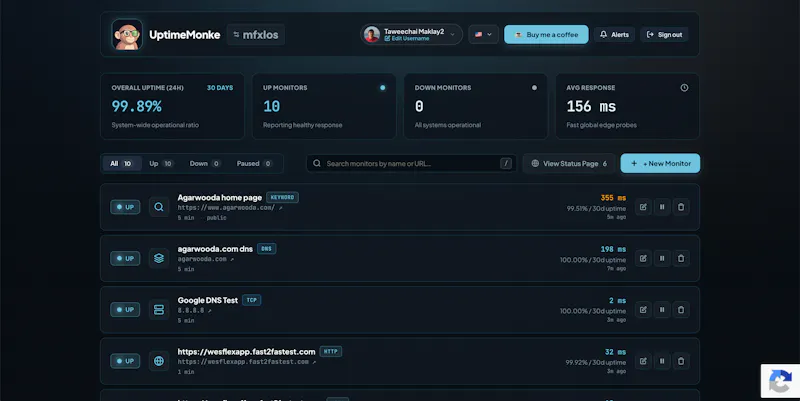This screenshot has width=800, height=401.
Task: Delete the Agarwooda home page monitor
Action: tap(681, 207)
